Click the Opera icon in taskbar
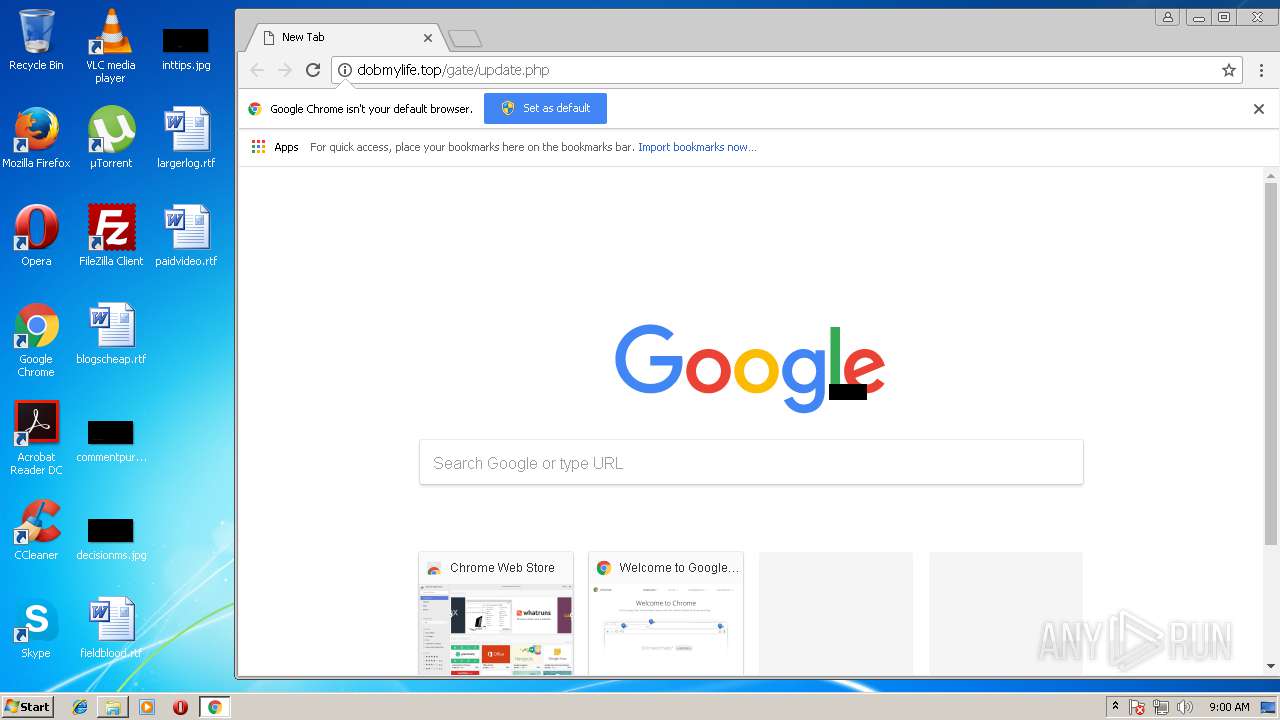This screenshot has height=720, width=1280. pyautogui.click(x=181, y=707)
